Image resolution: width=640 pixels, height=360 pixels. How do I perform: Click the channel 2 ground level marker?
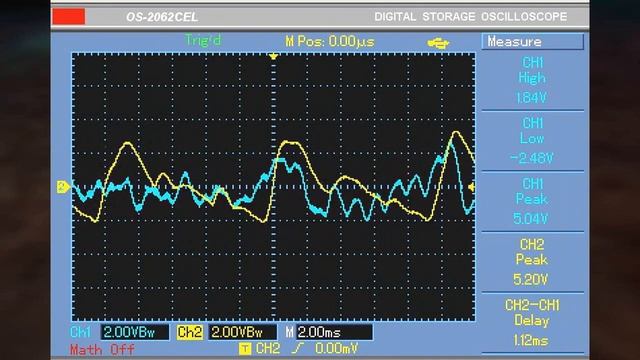coord(63,187)
